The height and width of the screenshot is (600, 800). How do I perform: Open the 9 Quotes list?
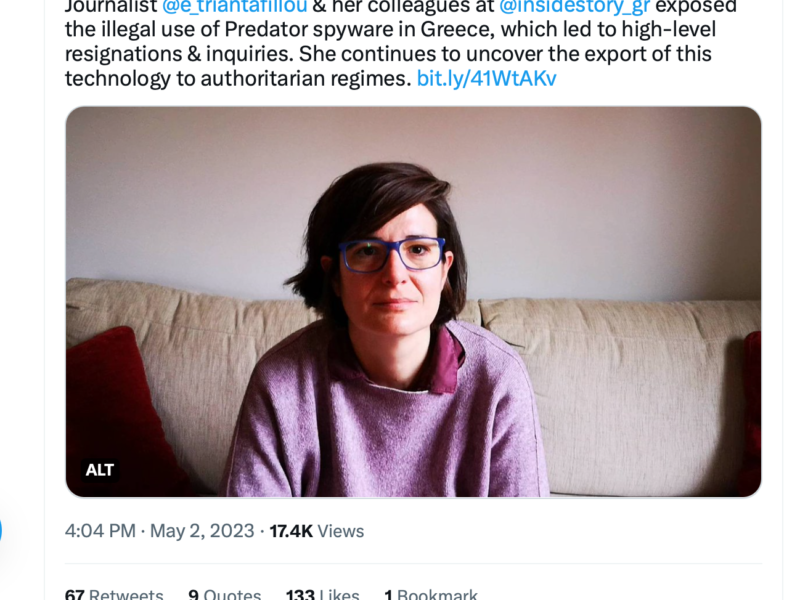pyautogui.click(x=224, y=594)
